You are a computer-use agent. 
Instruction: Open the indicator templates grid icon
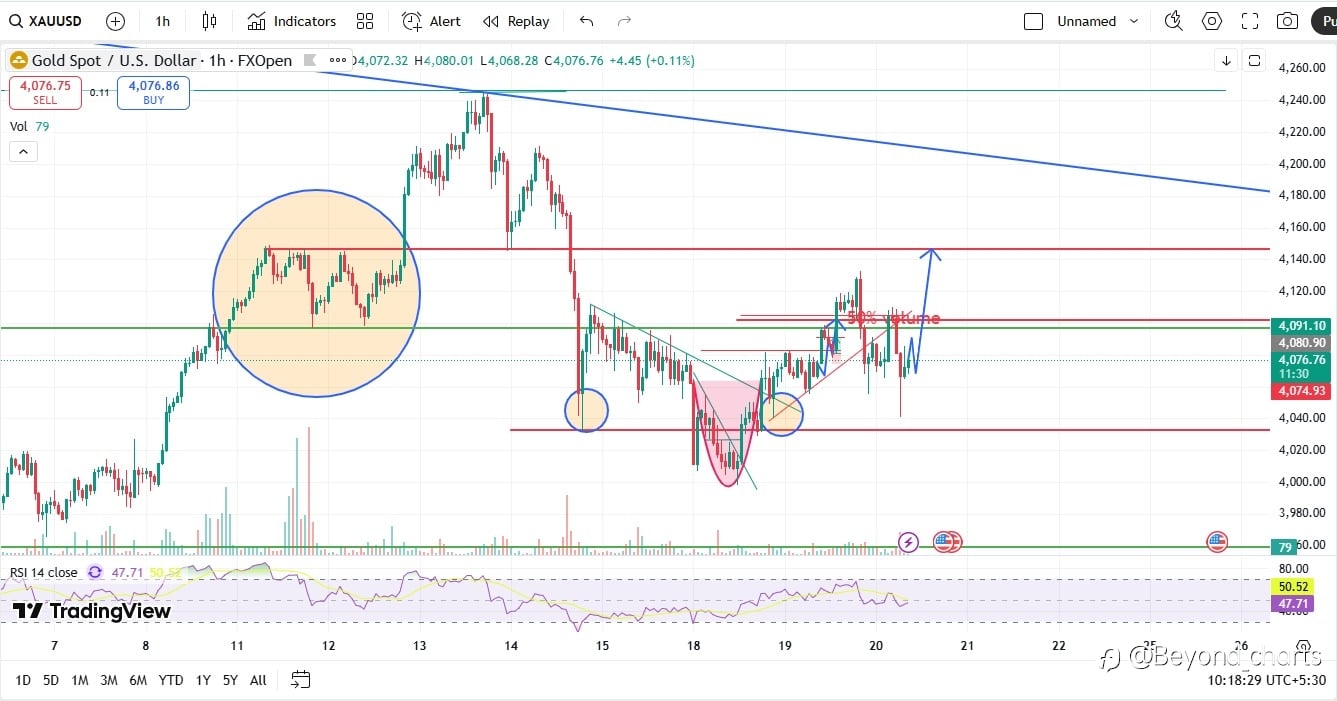pyautogui.click(x=365, y=21)
